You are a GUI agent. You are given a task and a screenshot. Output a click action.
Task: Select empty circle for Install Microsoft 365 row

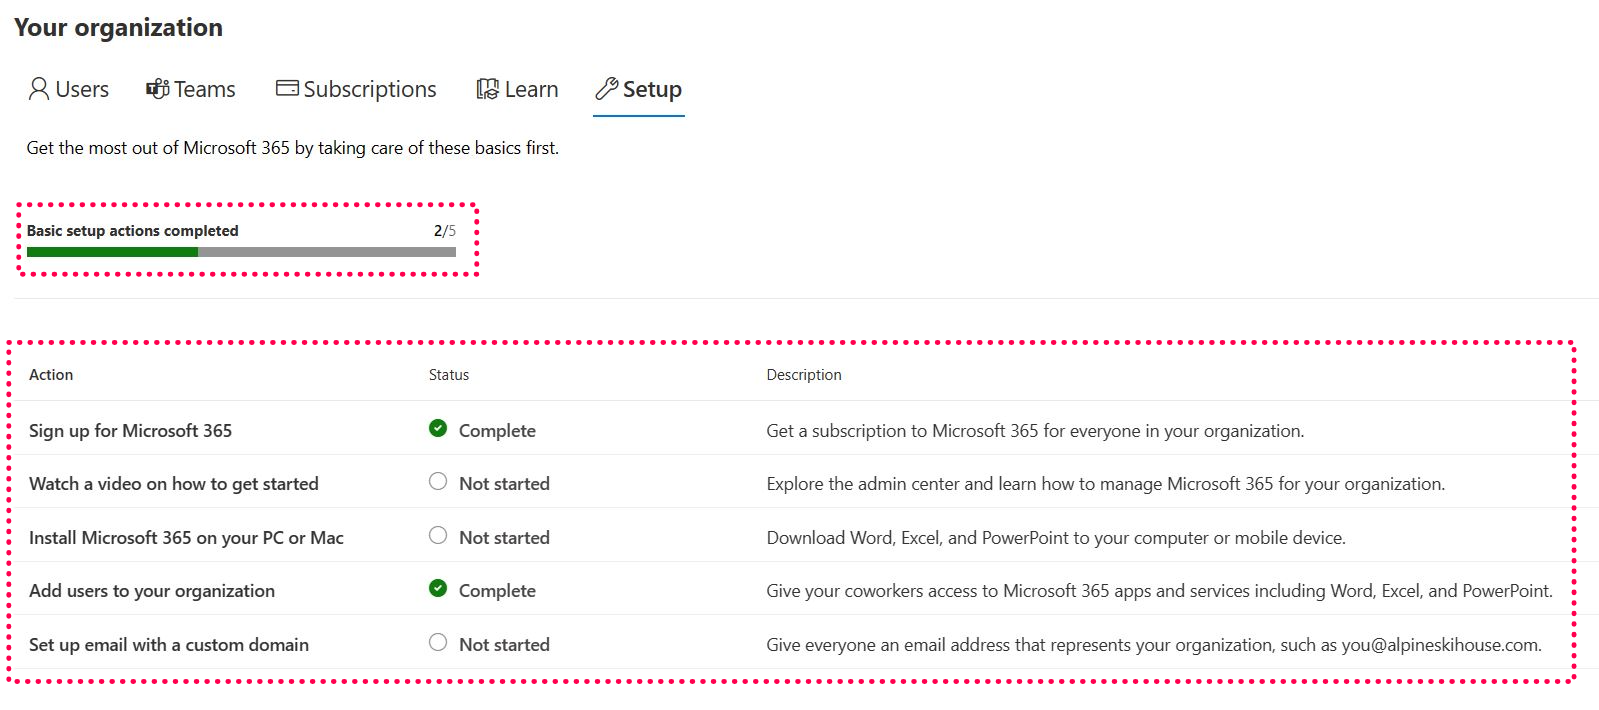(x=438, y=536)
